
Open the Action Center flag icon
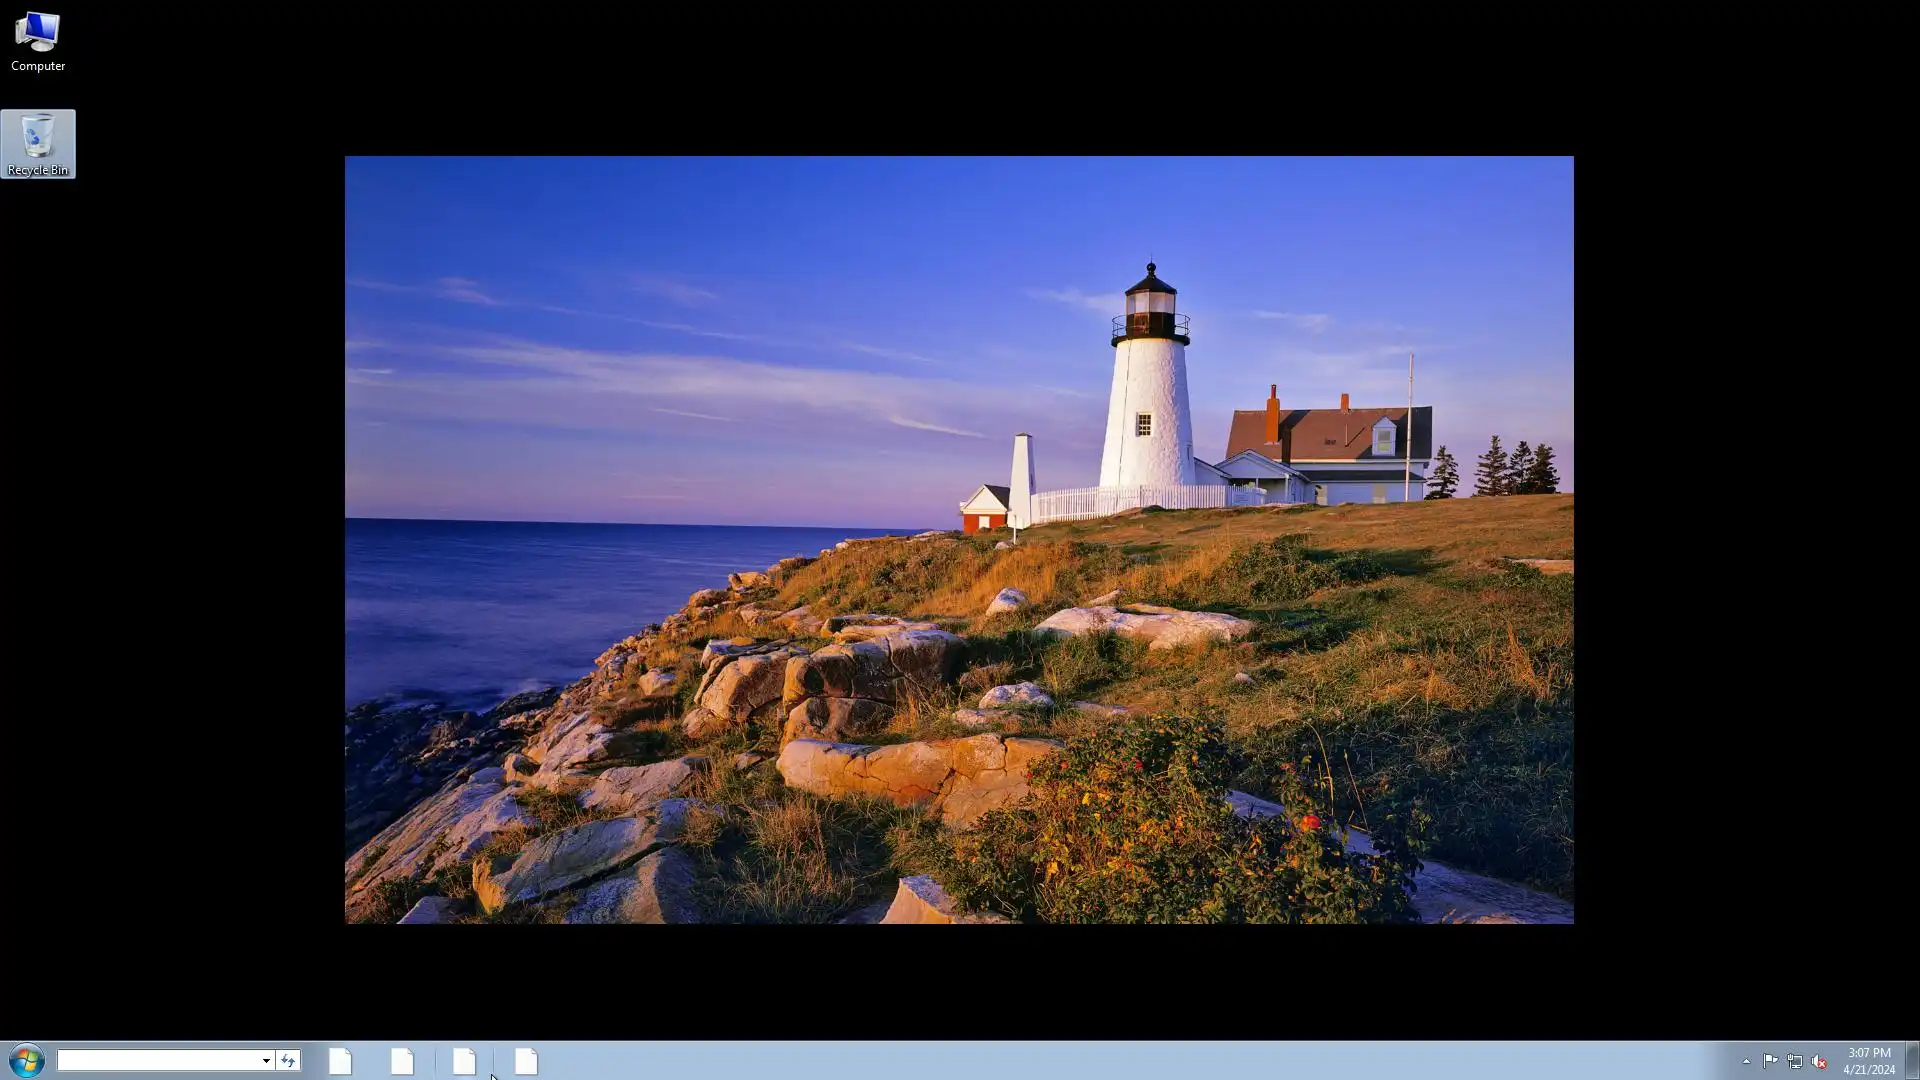(x=1770, y=1061)
